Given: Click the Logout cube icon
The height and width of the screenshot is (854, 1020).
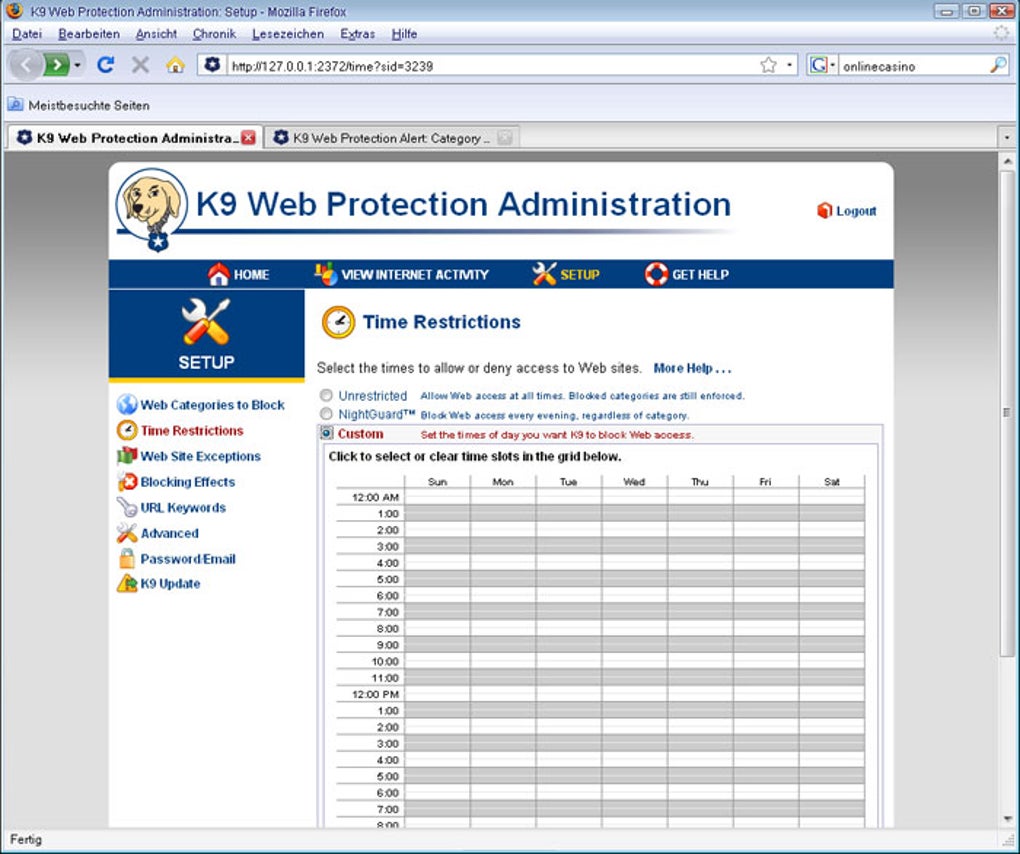Looking at the screenshot, I should point(824,211).
